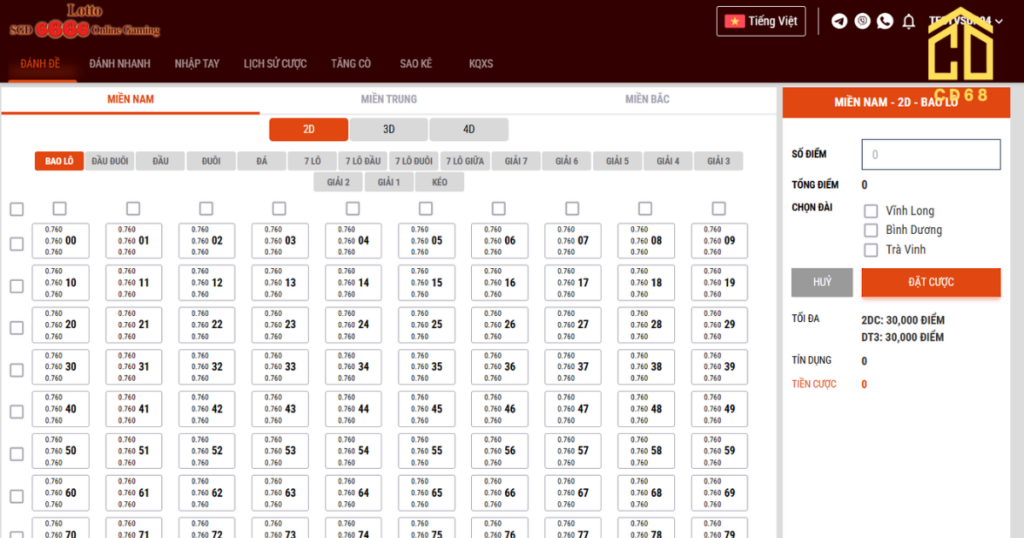Tick the Bình Dương station checkbox
The image size is (1024, 538).
point(871,230)
